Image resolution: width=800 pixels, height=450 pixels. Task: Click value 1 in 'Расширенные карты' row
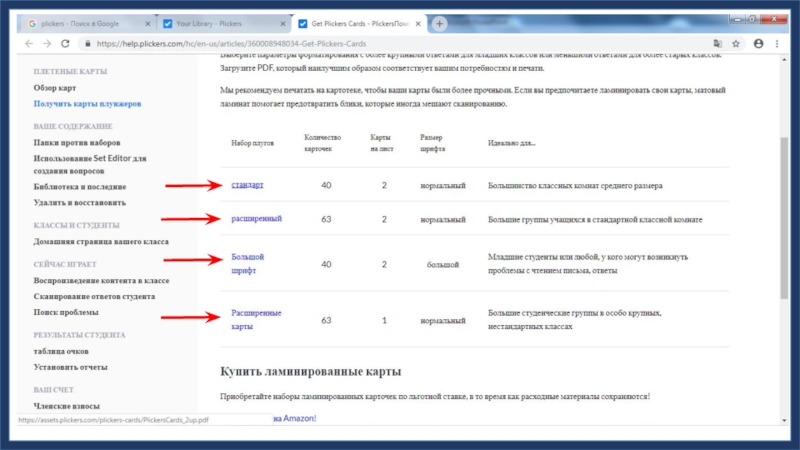pyautogui.click(x=384, y=320)
